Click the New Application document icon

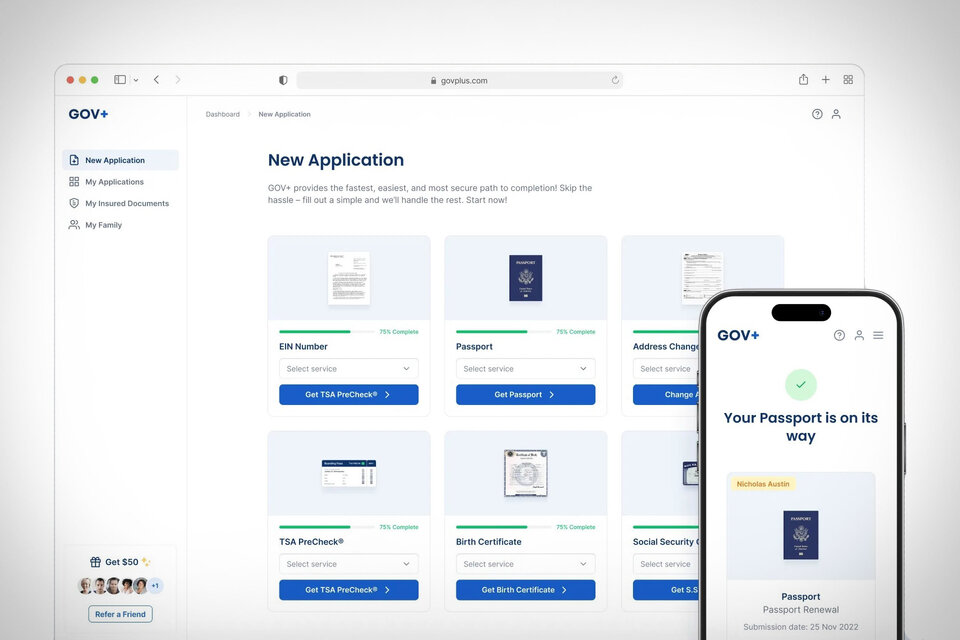pyautogui.click(x=74, y=160)
